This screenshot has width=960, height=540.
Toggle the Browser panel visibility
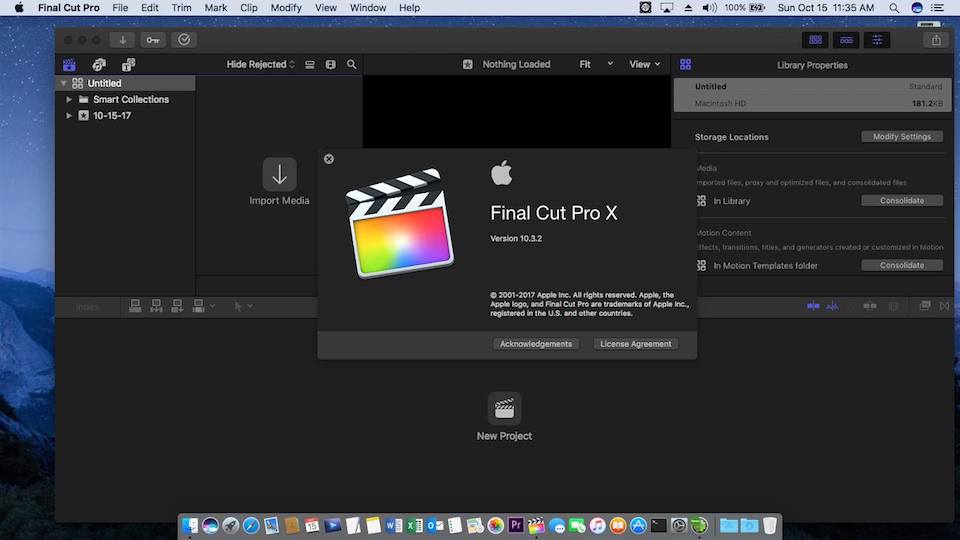[x=816, y=40]
